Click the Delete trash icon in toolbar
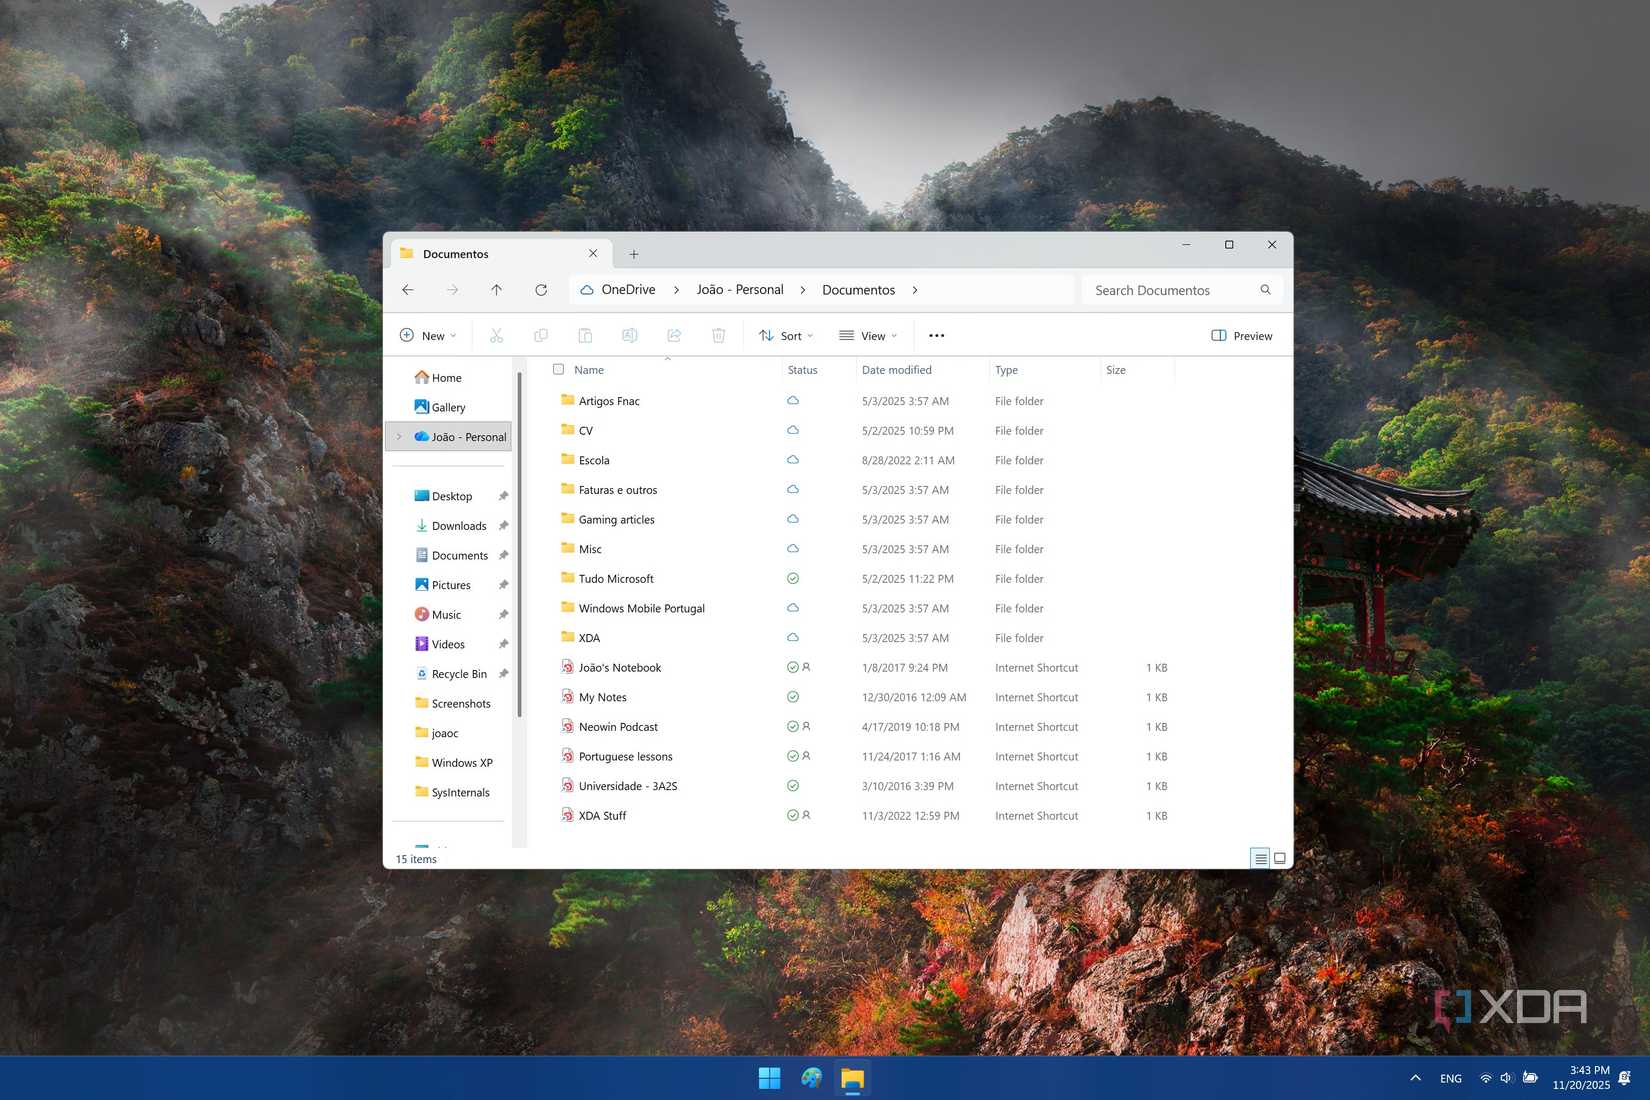 click(x=718, y=336)
